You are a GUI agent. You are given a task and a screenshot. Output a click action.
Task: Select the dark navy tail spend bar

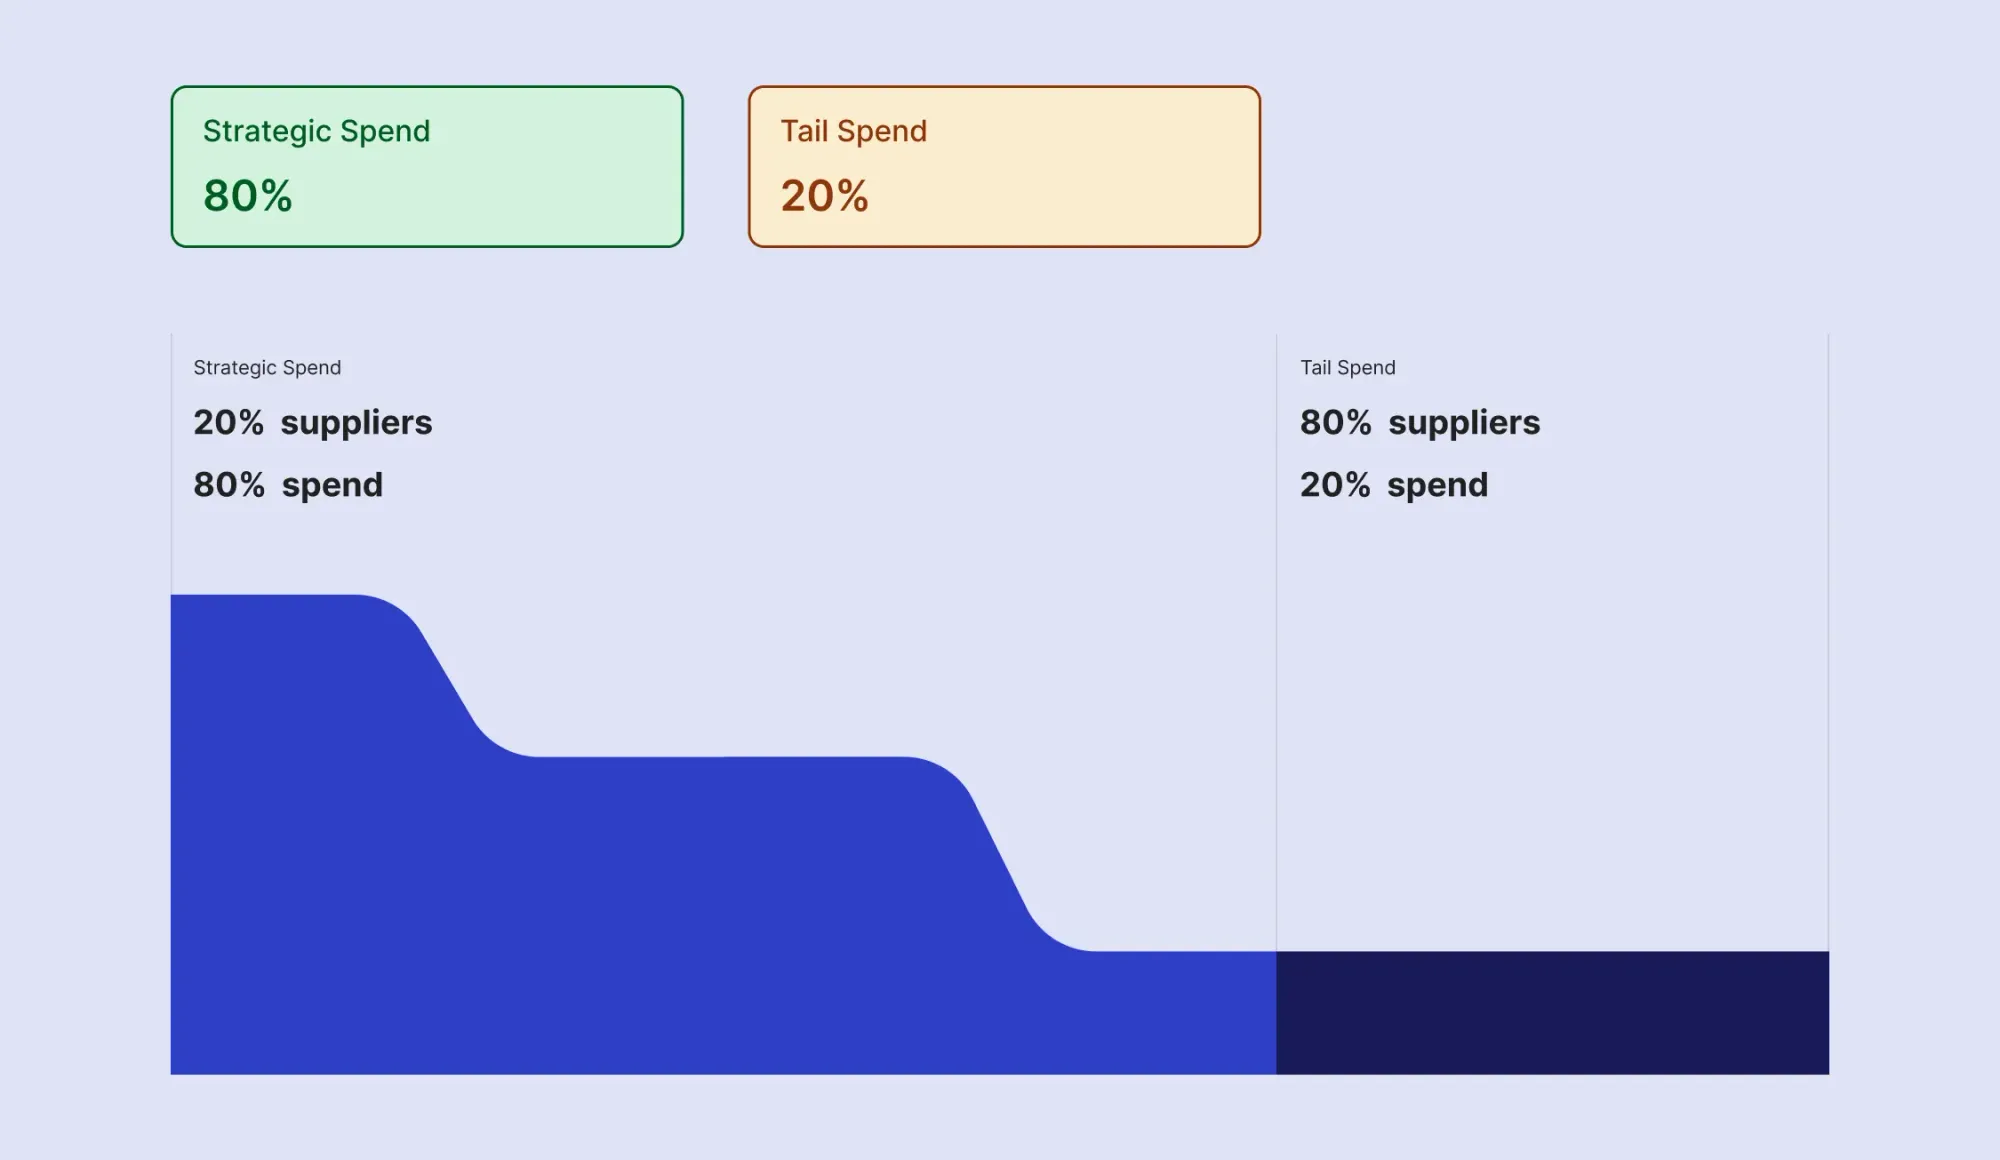point(1552,1012)
